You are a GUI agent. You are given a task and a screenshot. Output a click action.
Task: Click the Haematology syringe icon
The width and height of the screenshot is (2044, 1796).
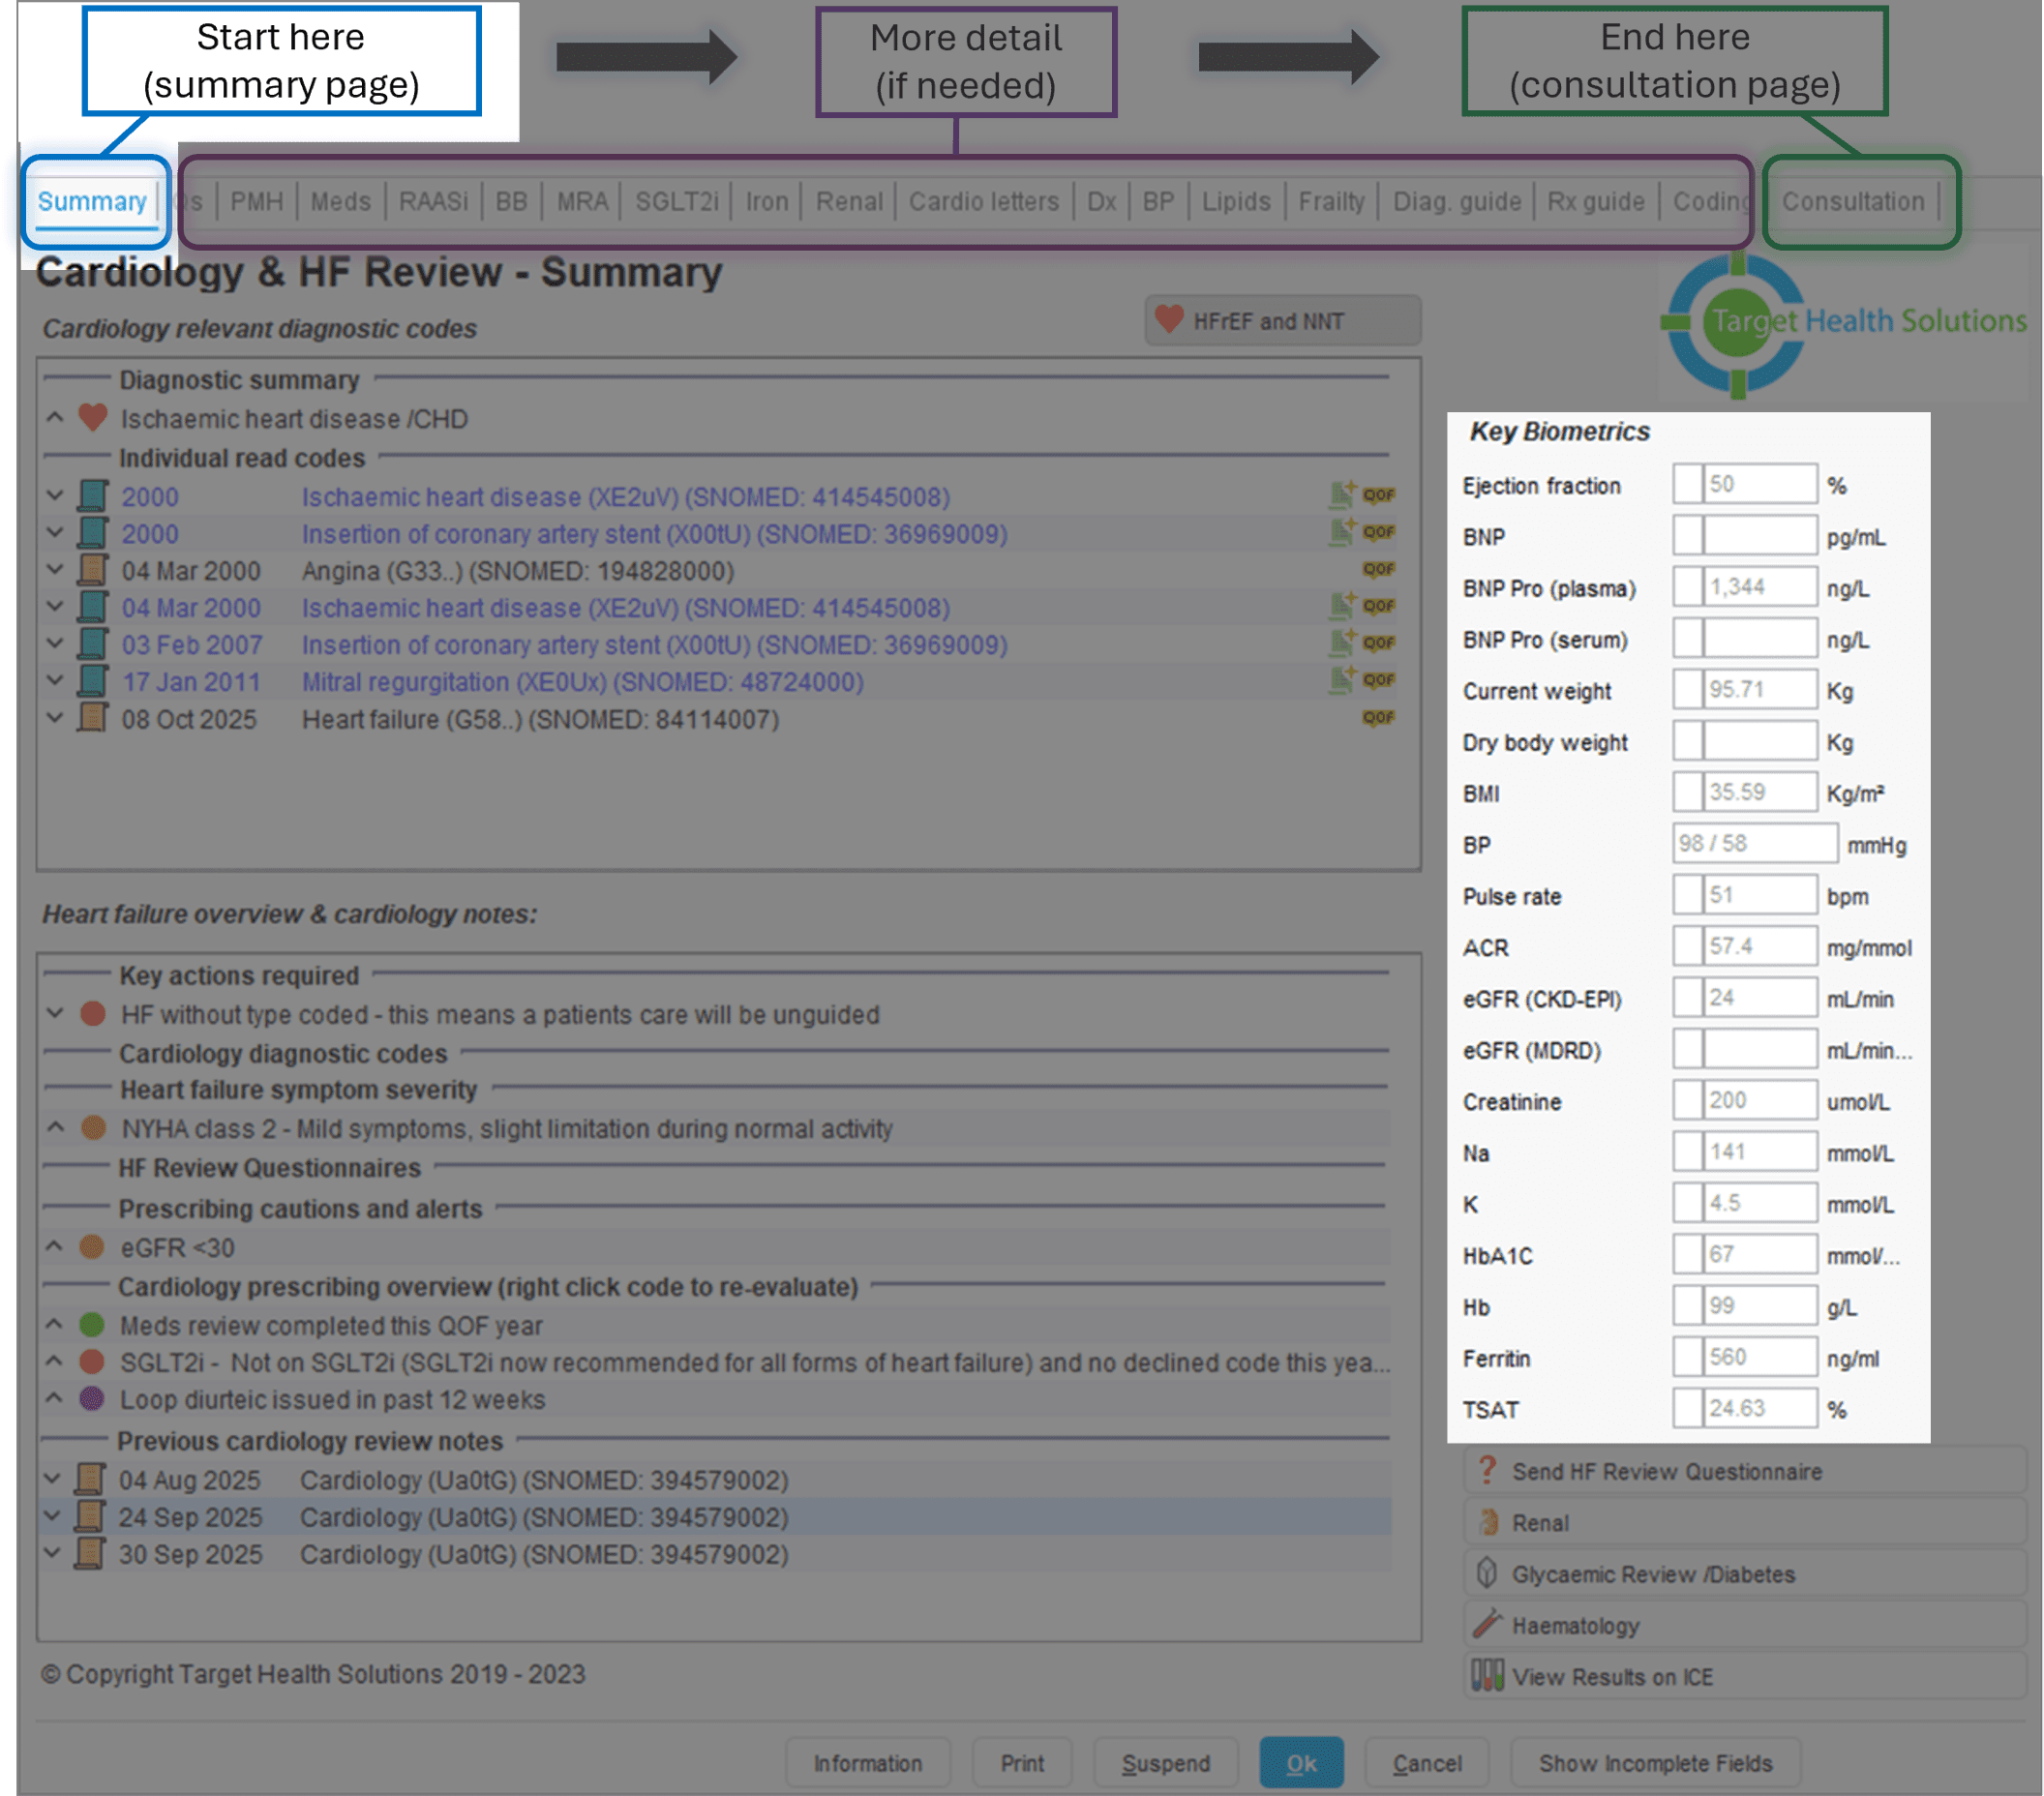click(1487, 1624)
